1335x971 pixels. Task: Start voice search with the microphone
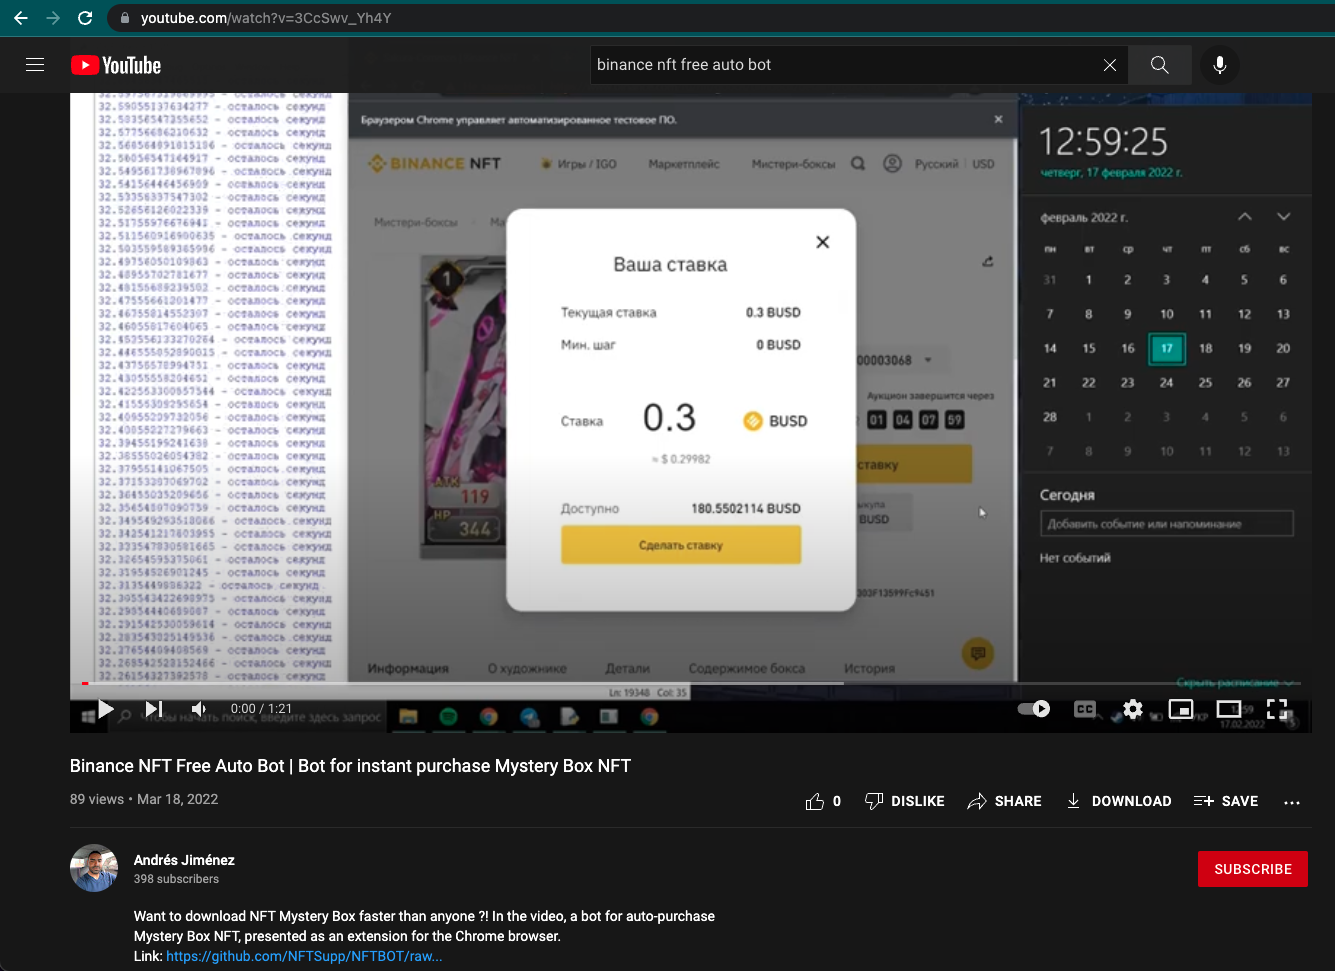[1220, 65]
